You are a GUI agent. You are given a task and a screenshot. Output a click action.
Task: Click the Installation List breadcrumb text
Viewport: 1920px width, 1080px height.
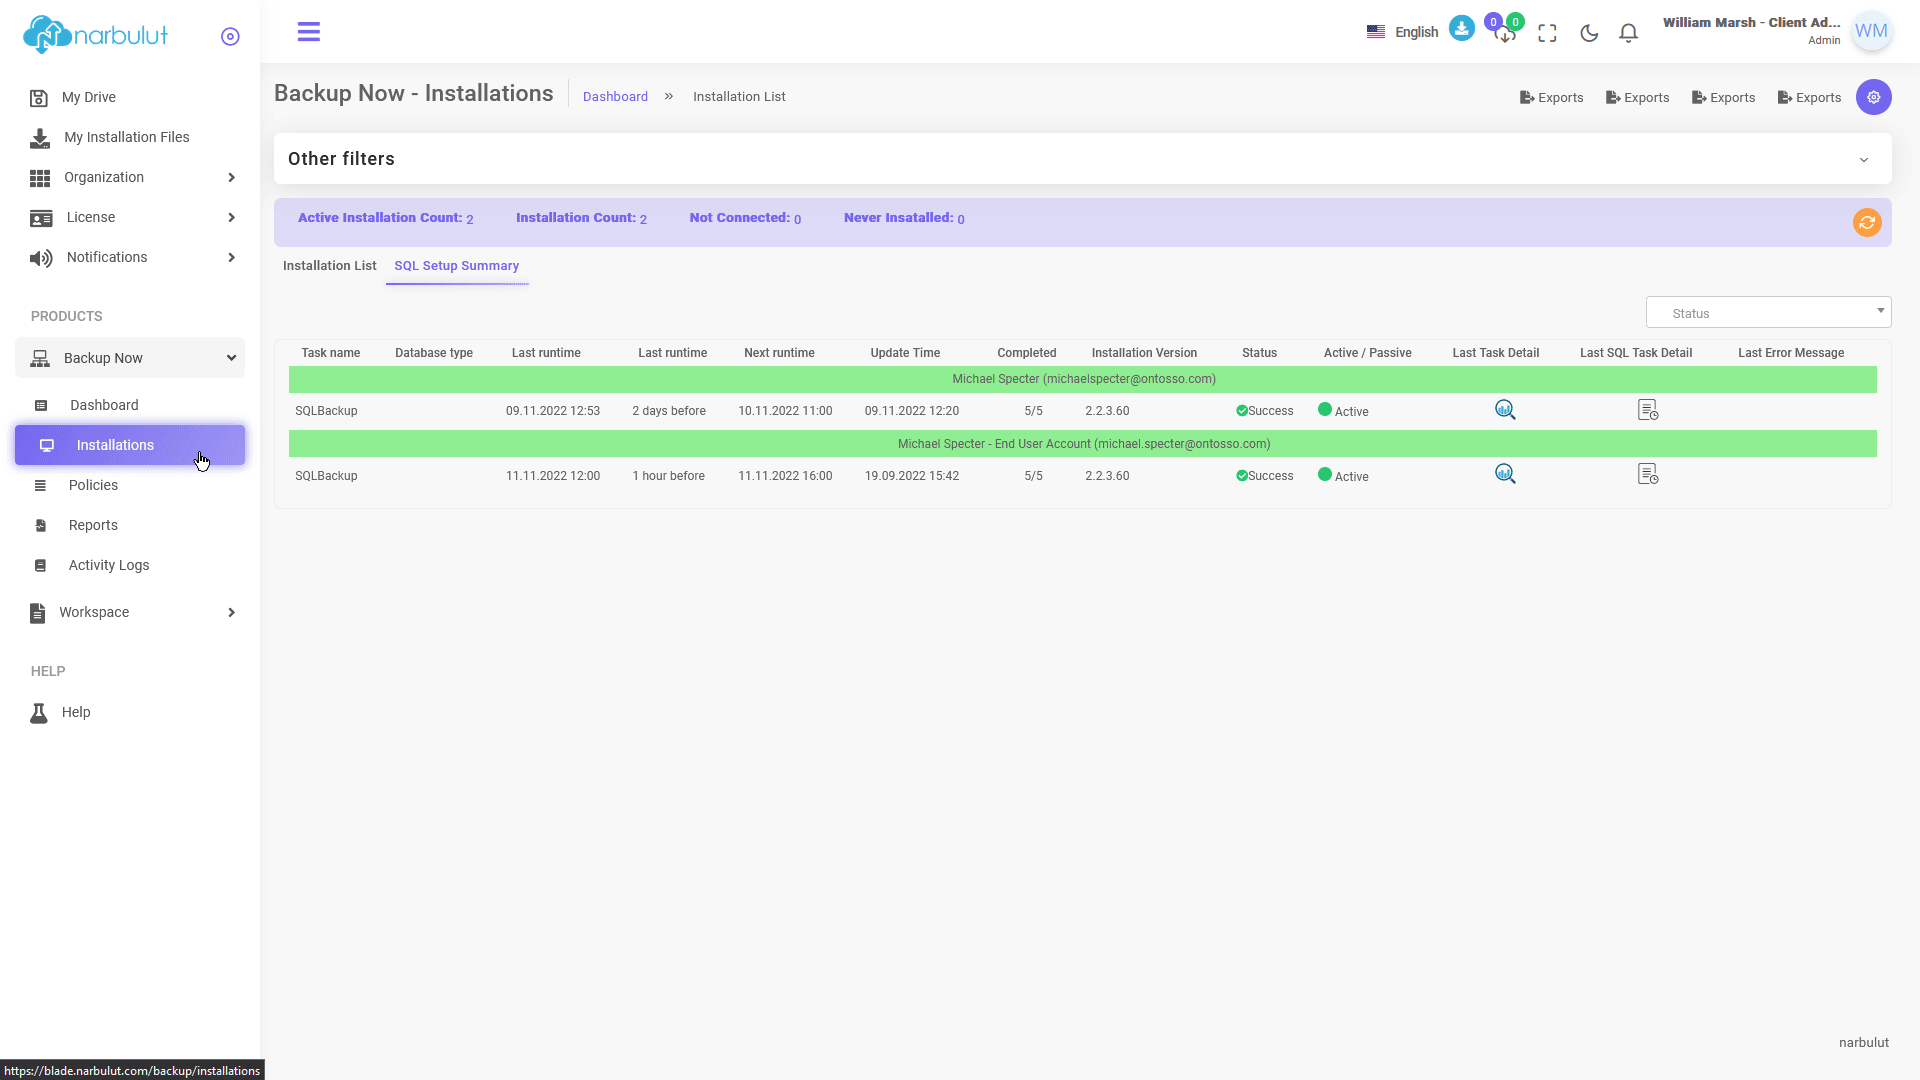click(x=739, y=97)
